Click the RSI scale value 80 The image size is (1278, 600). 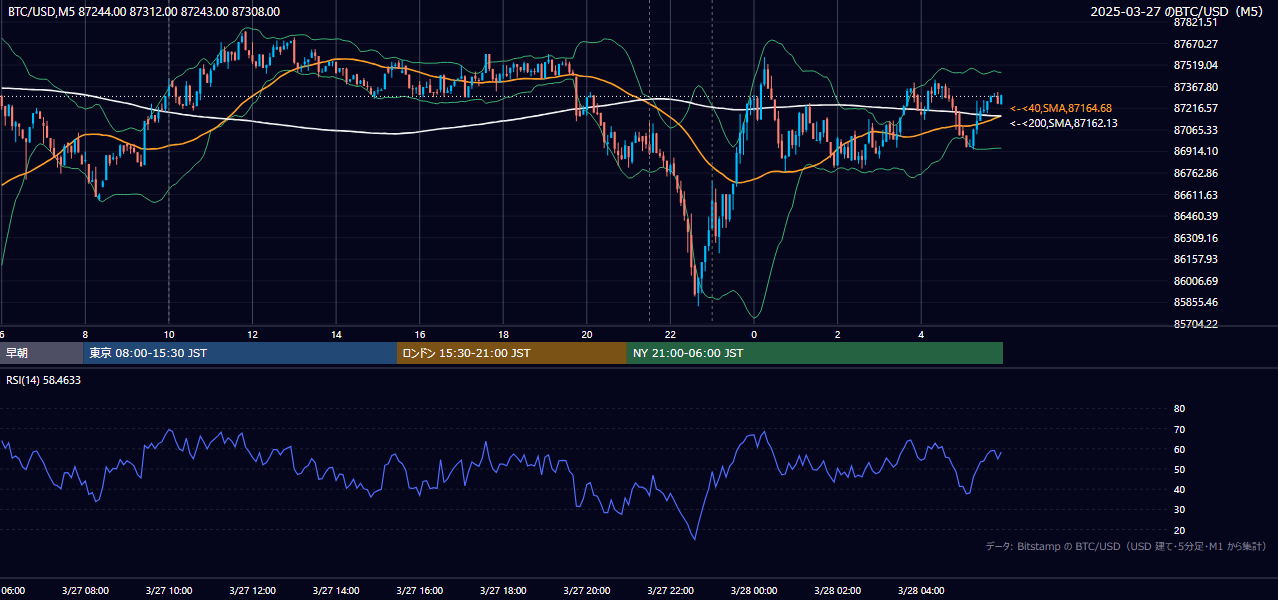coord(1179,409)
